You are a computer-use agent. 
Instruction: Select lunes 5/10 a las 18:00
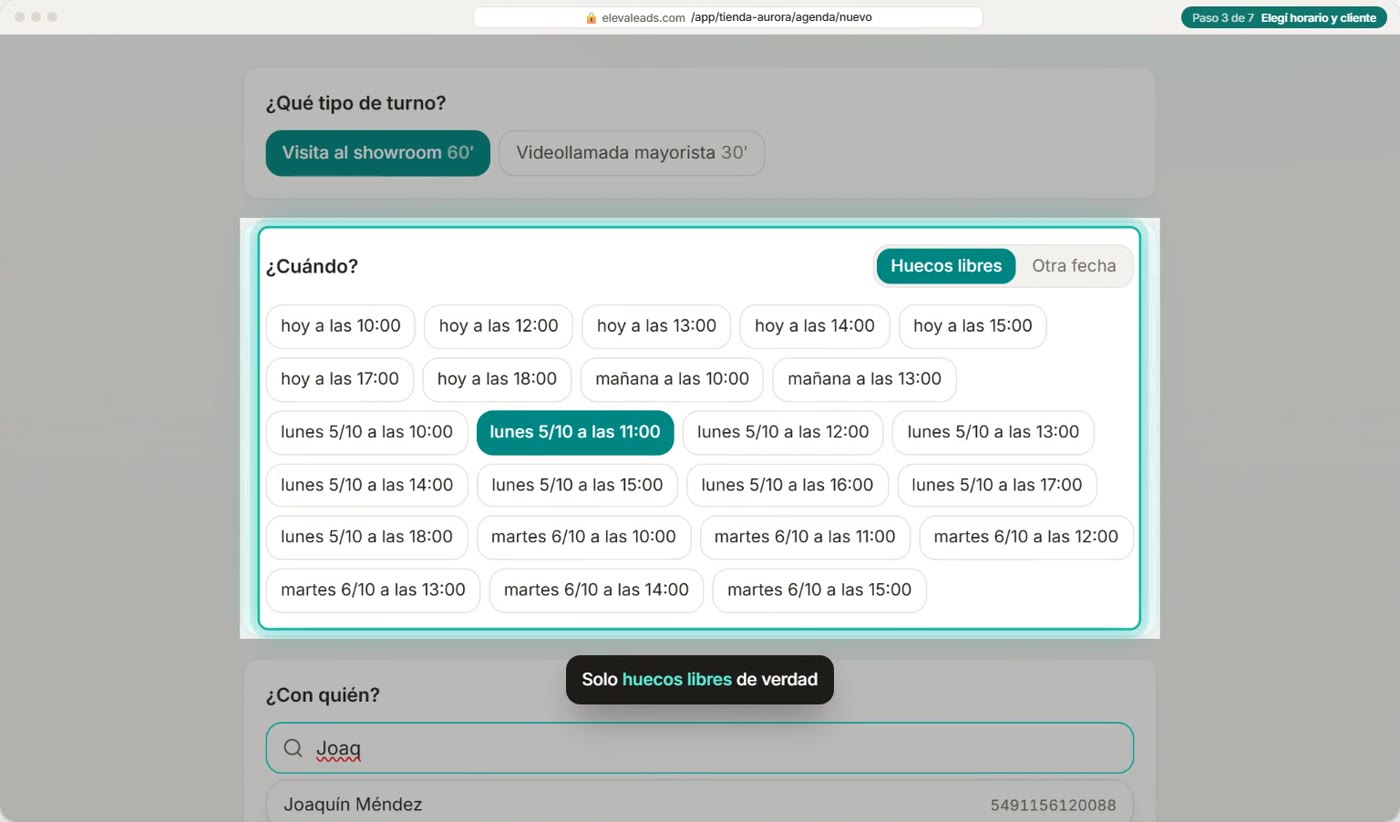[367, 537]
